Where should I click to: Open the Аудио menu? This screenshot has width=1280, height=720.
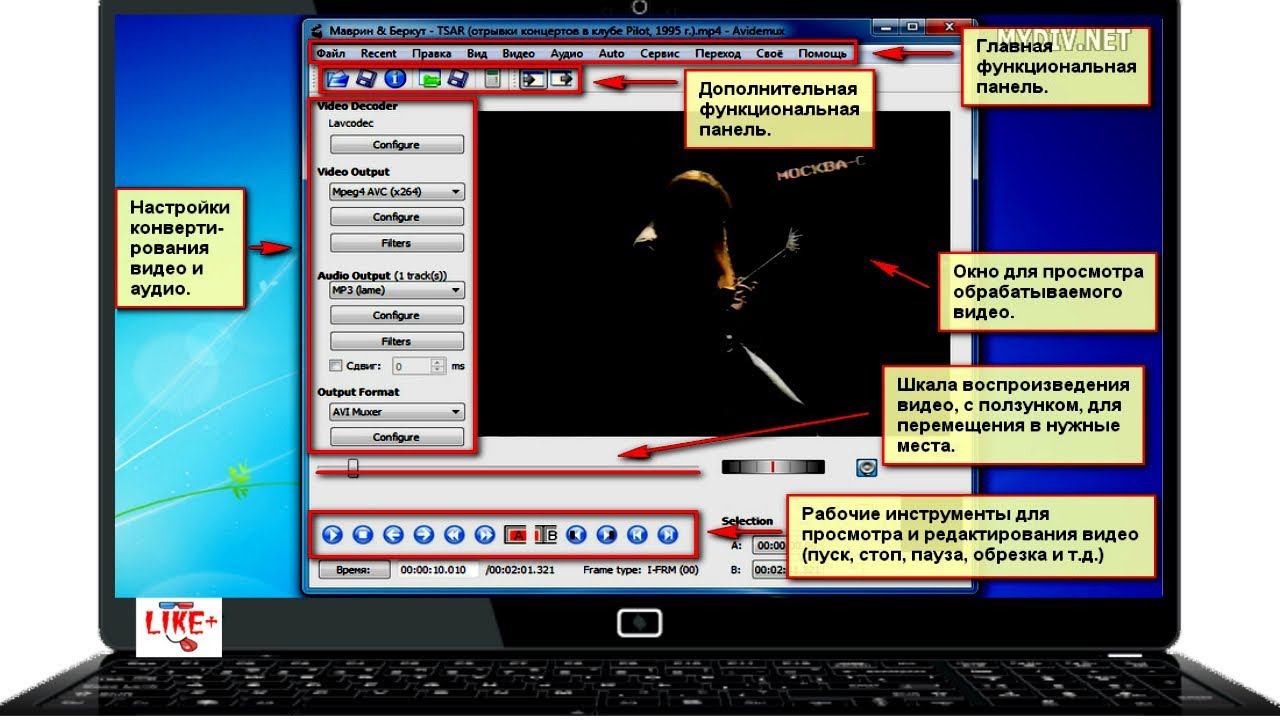pyautogui.click(x=567, y=53)
